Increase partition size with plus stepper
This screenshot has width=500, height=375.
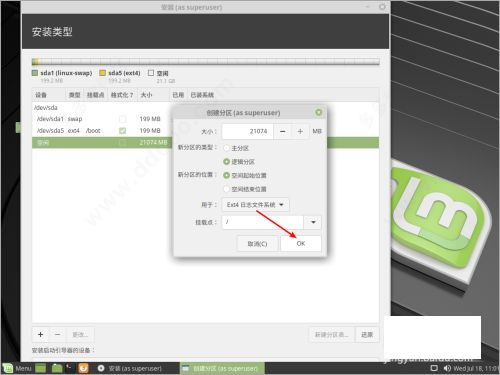pos(300,131)
